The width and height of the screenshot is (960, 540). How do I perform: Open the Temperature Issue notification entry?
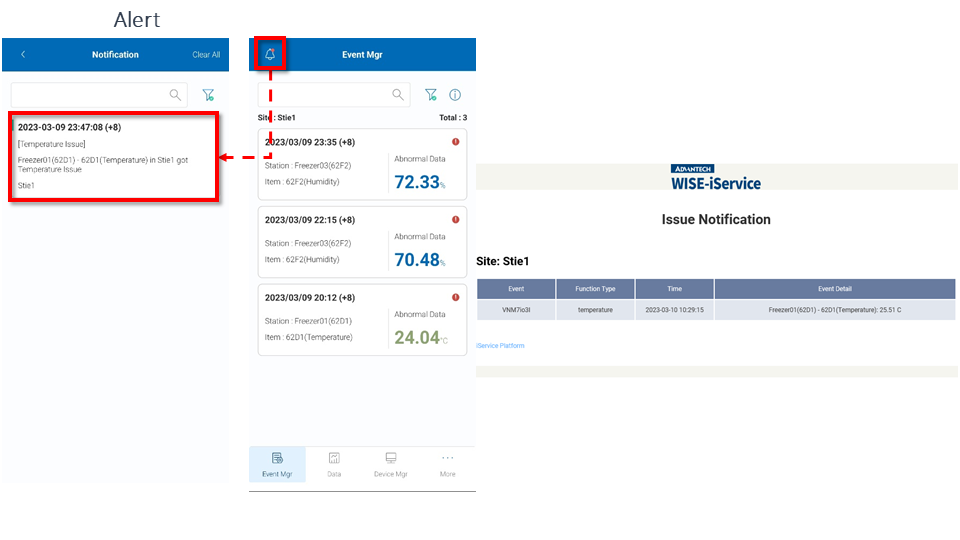(x=113, y=157)
